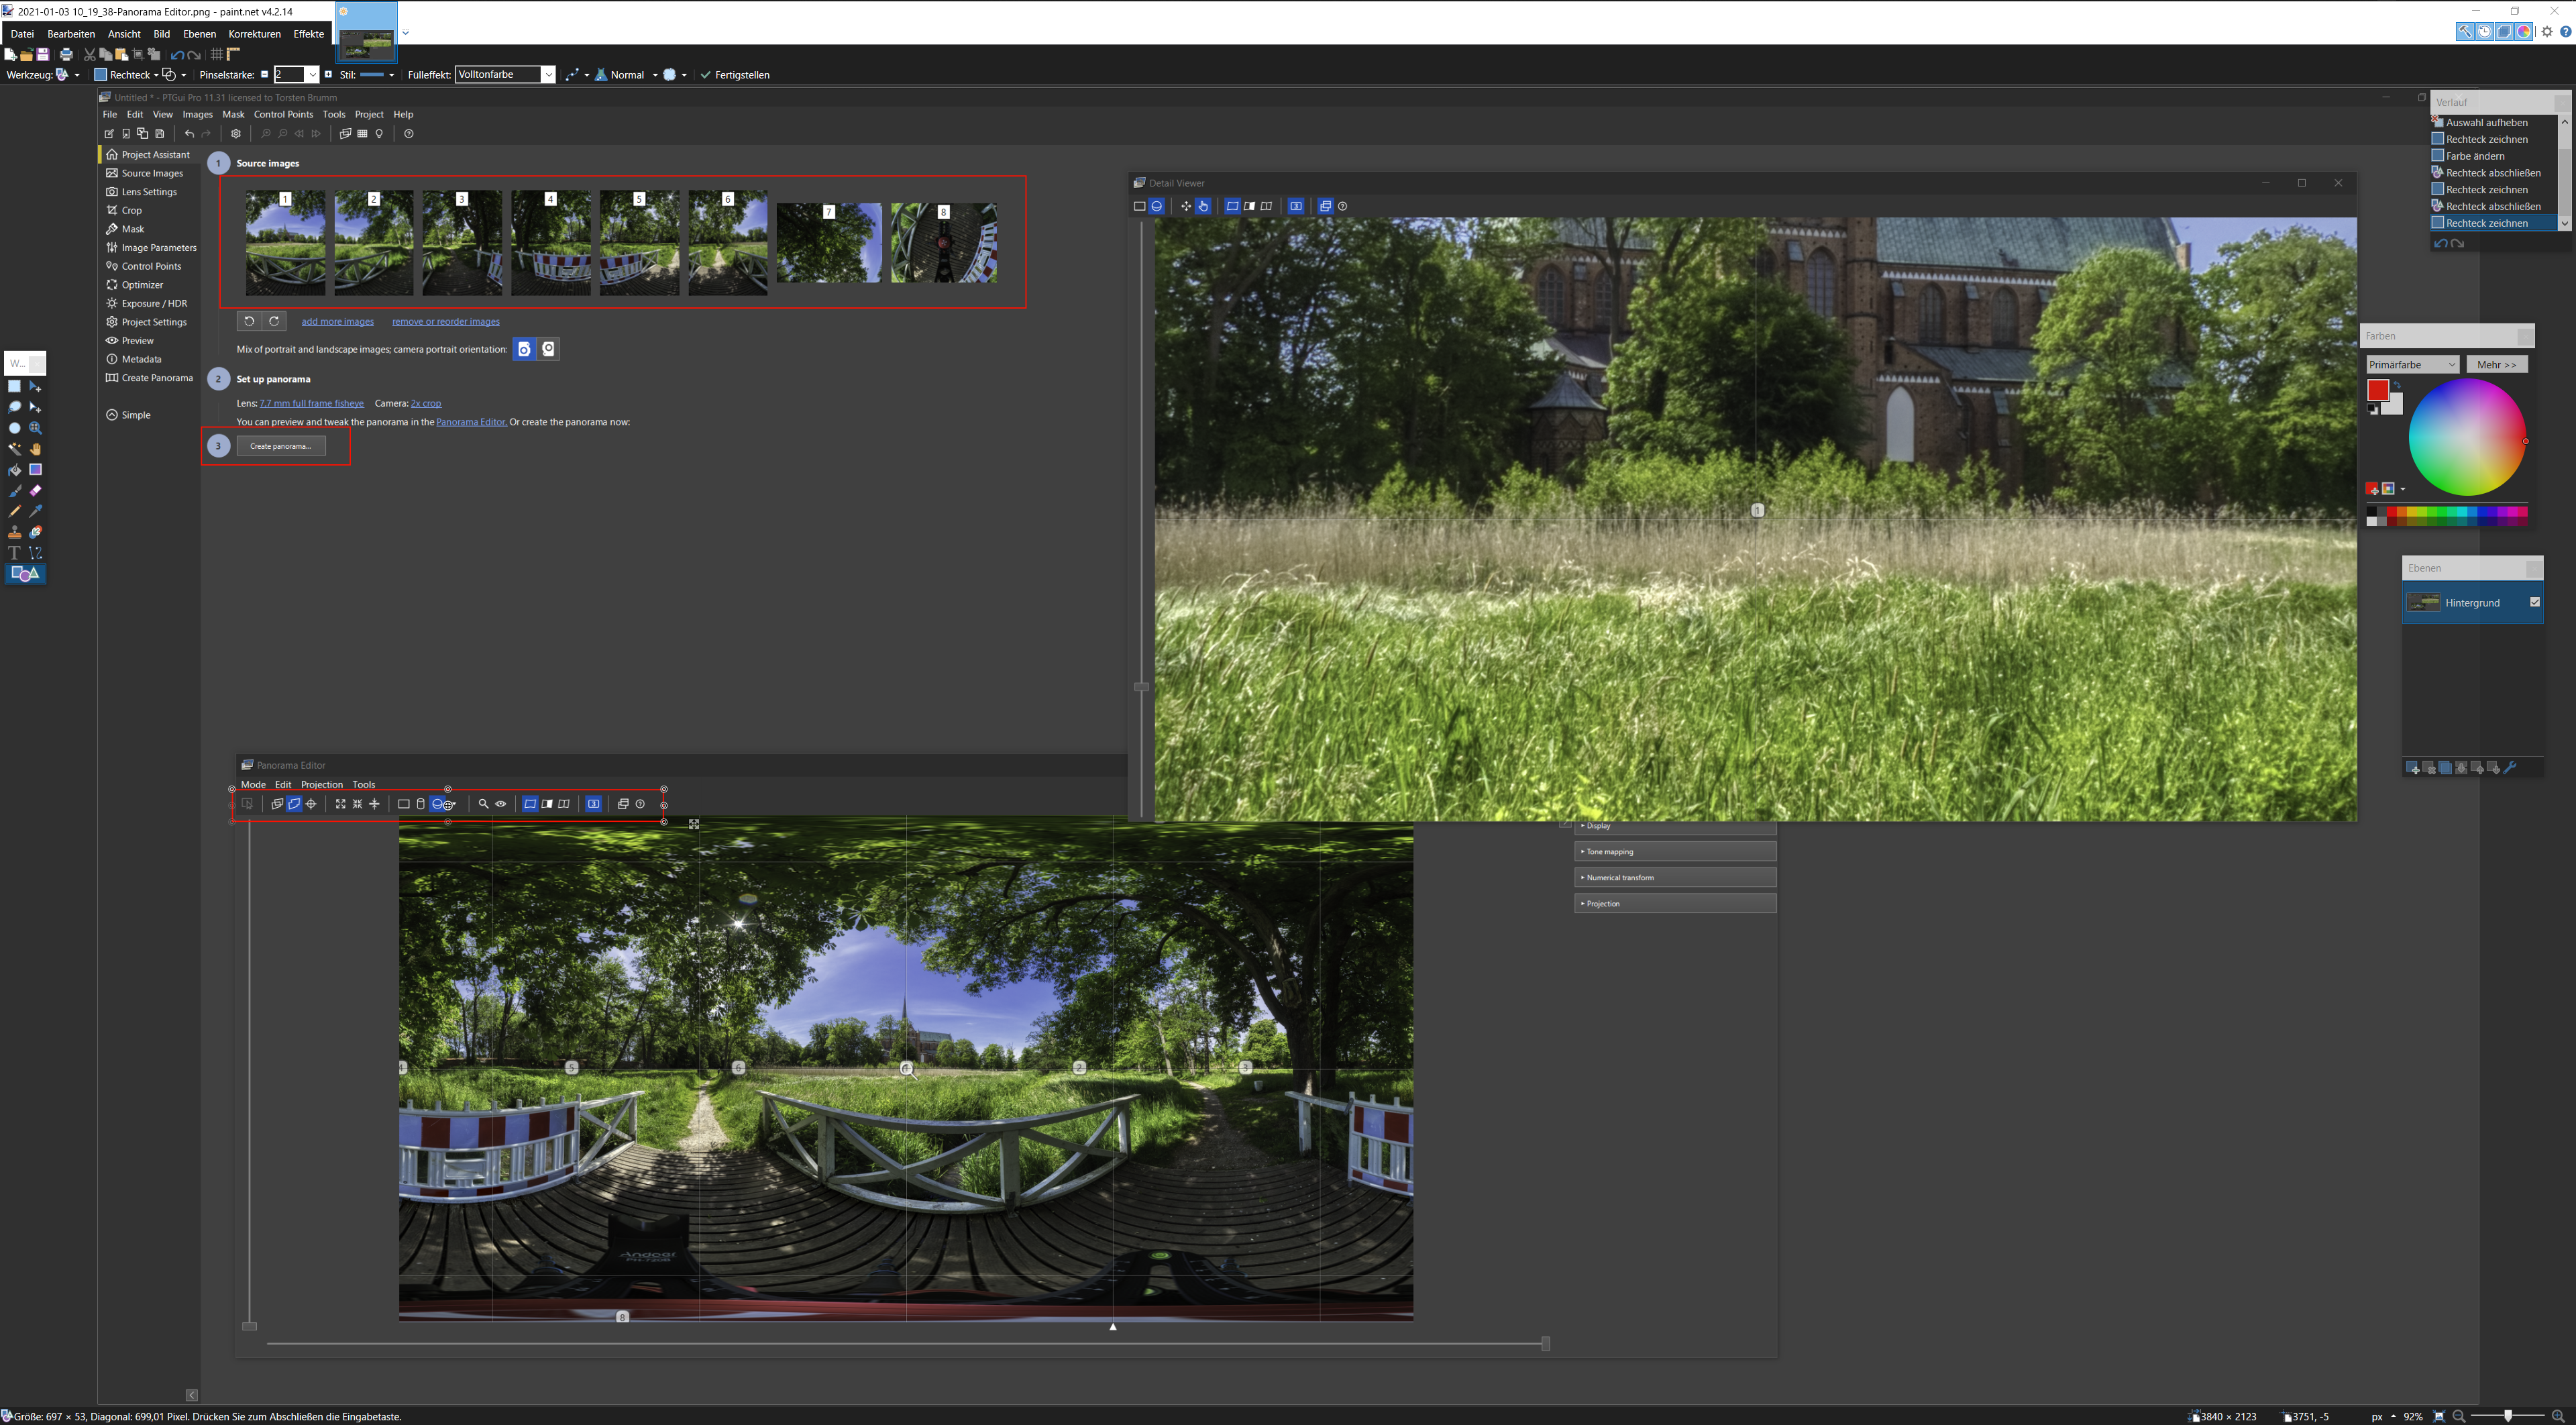Click the Save disk icon in the toolbar

43,54
